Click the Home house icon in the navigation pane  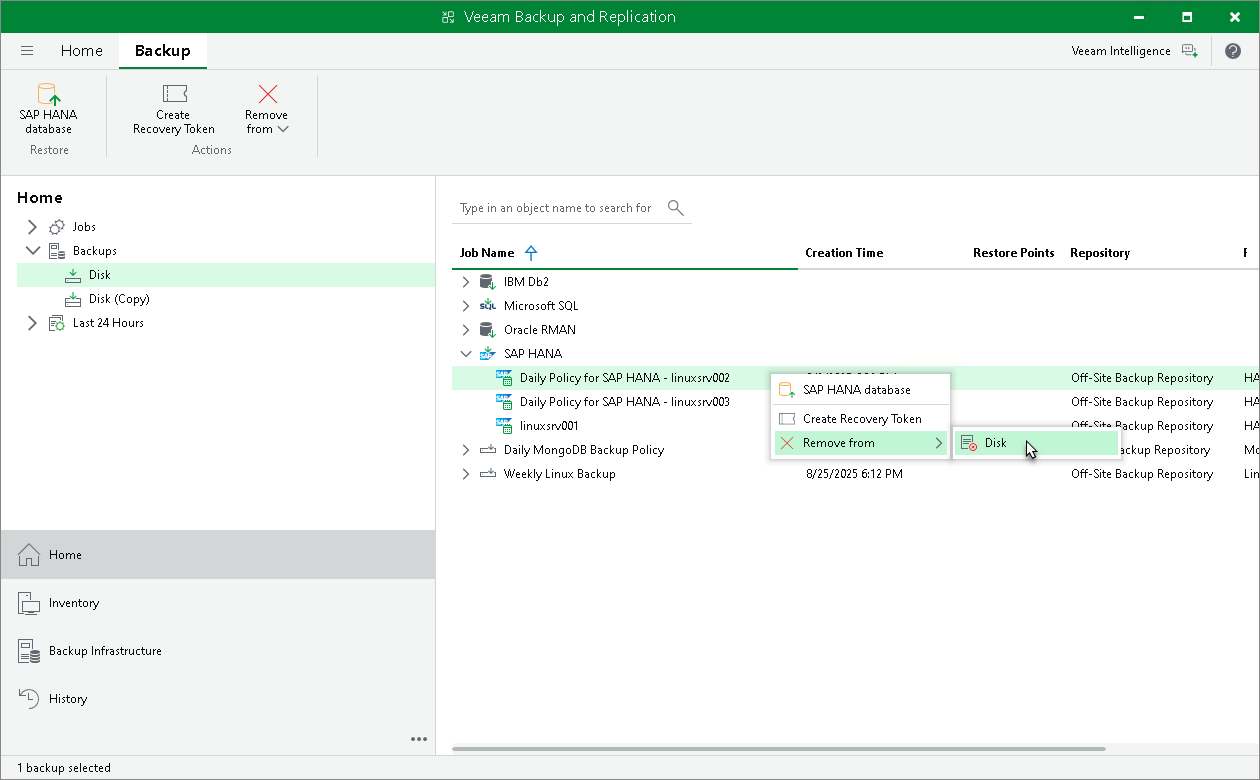29,555
